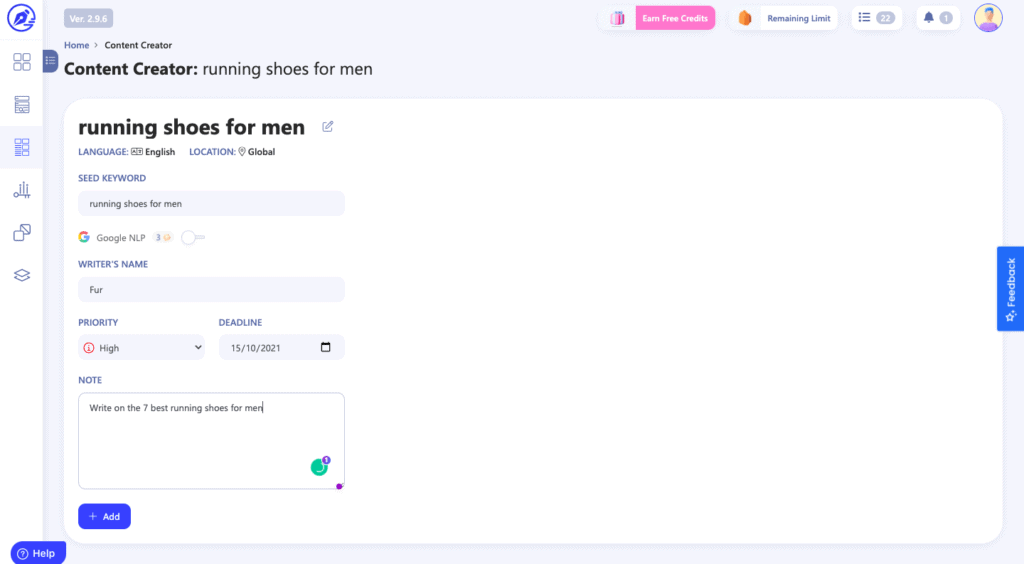The height and width of the screenshot is (564, 1024).
Task: Toggle the Google NLP switch
Action: [192, 238]
